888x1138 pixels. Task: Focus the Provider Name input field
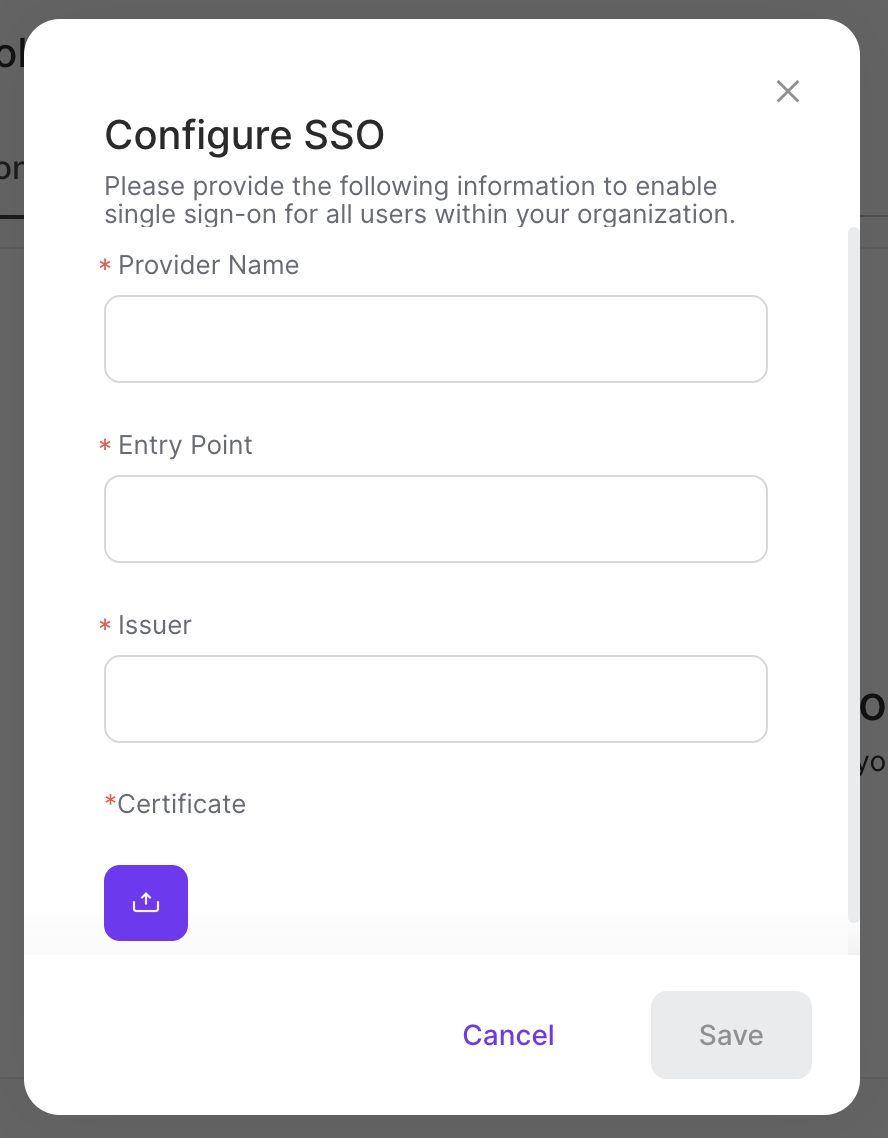(435, 339)
